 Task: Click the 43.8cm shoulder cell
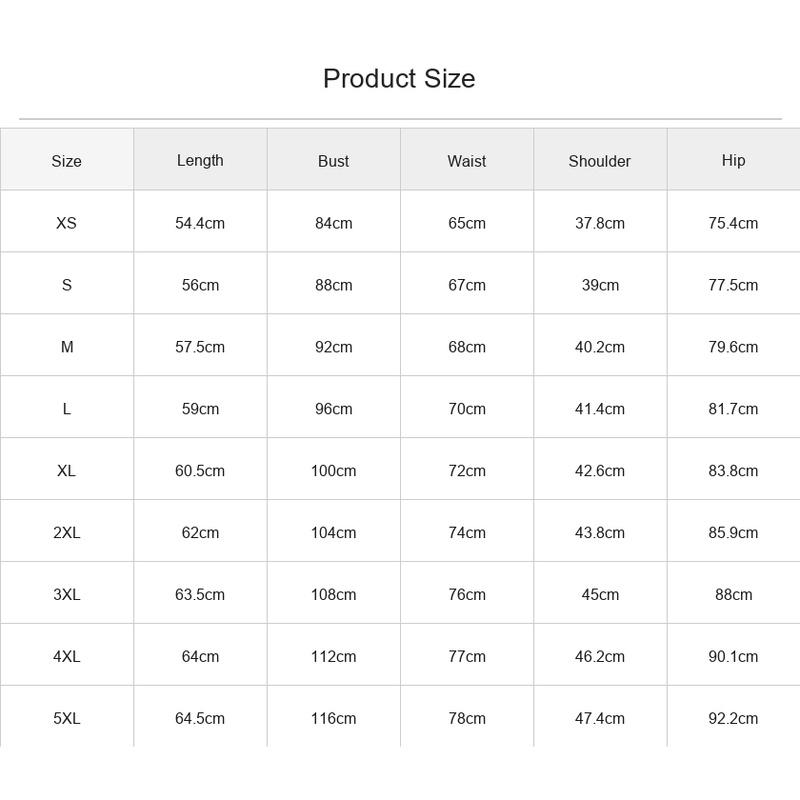click(x=599, y=533)
